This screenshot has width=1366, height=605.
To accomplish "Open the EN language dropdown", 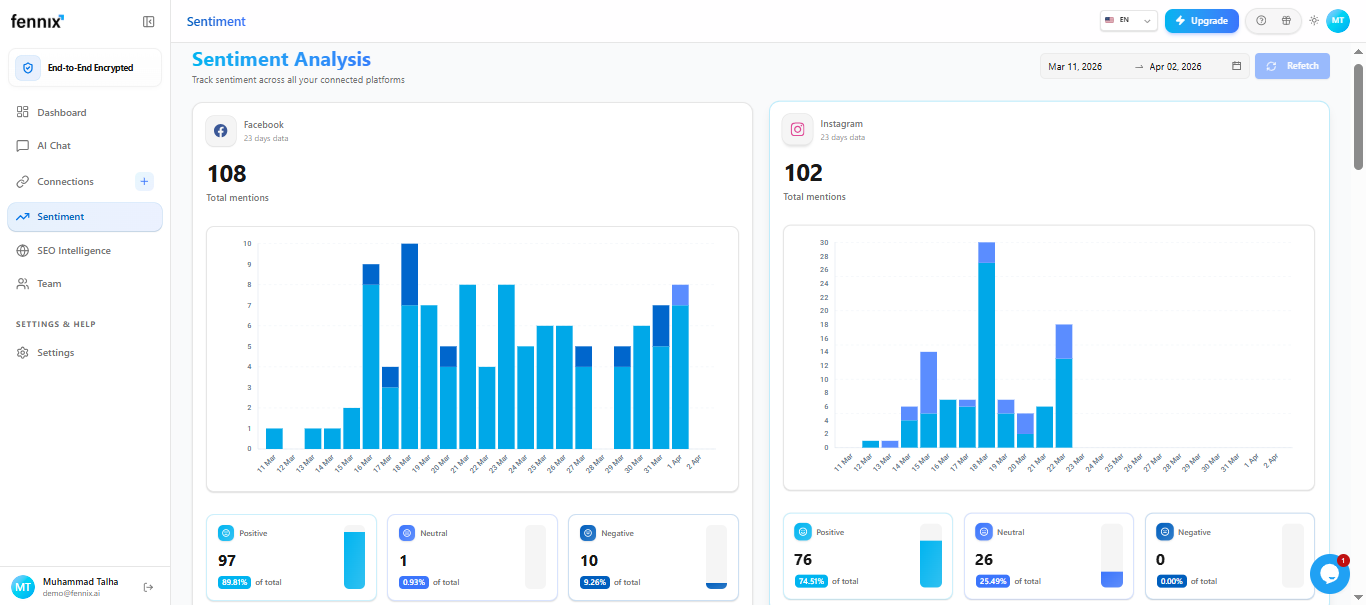I will 1128,20.
